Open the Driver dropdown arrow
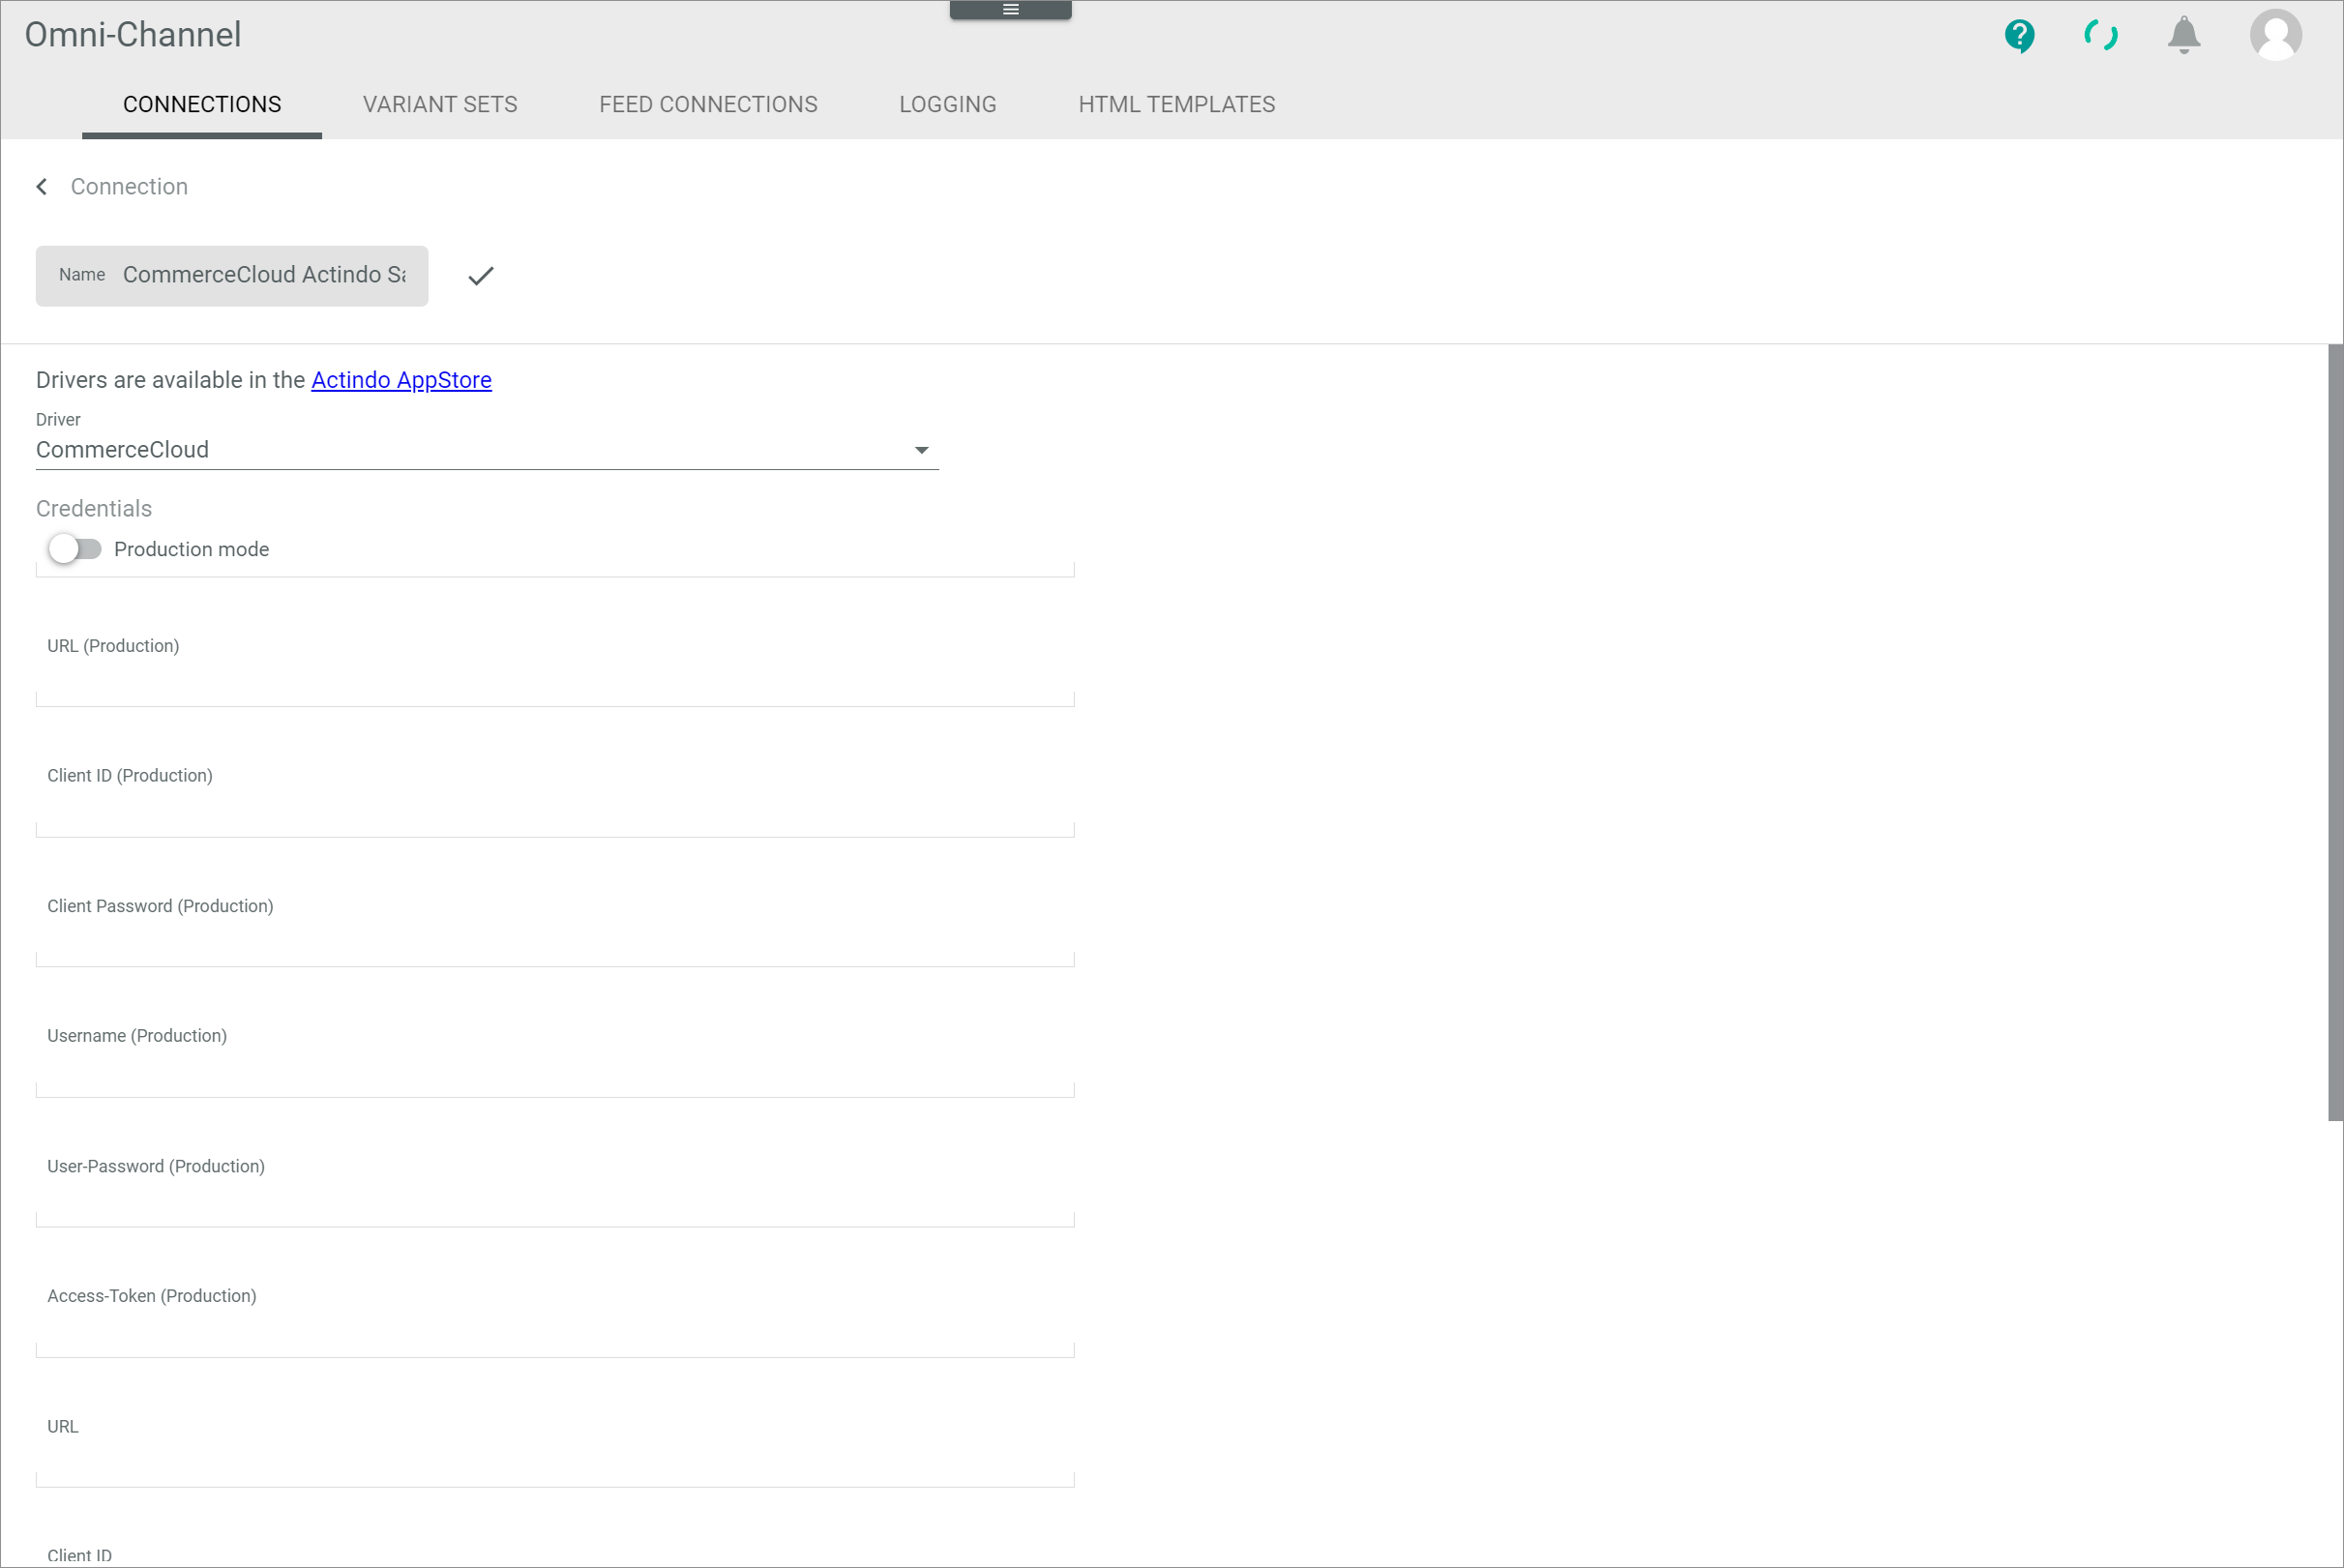Image resolution: width=2344 pixels, height=1568 pixels. (921, 450)
